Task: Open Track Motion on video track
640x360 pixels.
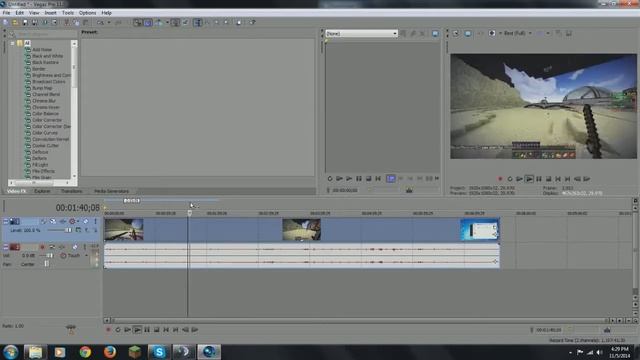Action: coord(53,221)
